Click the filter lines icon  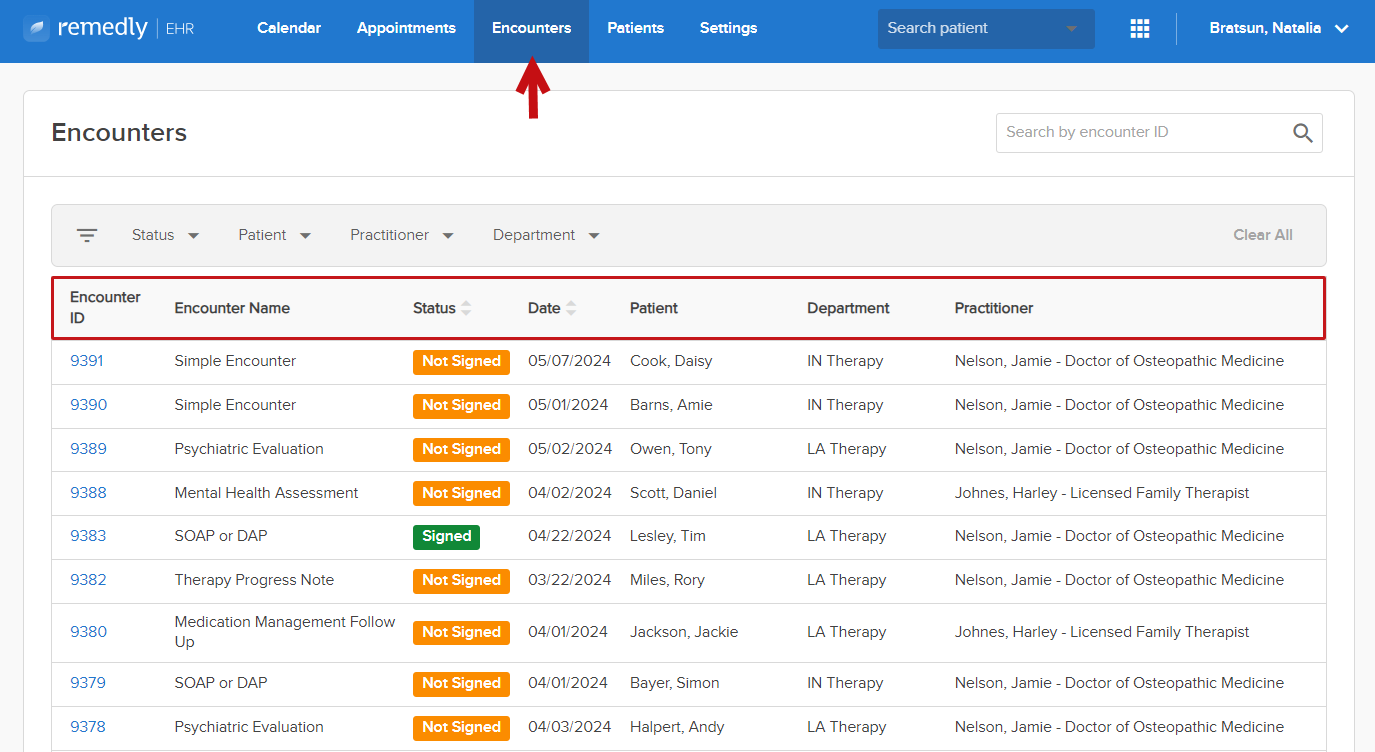pyautogui.click(x=87, y=235)
